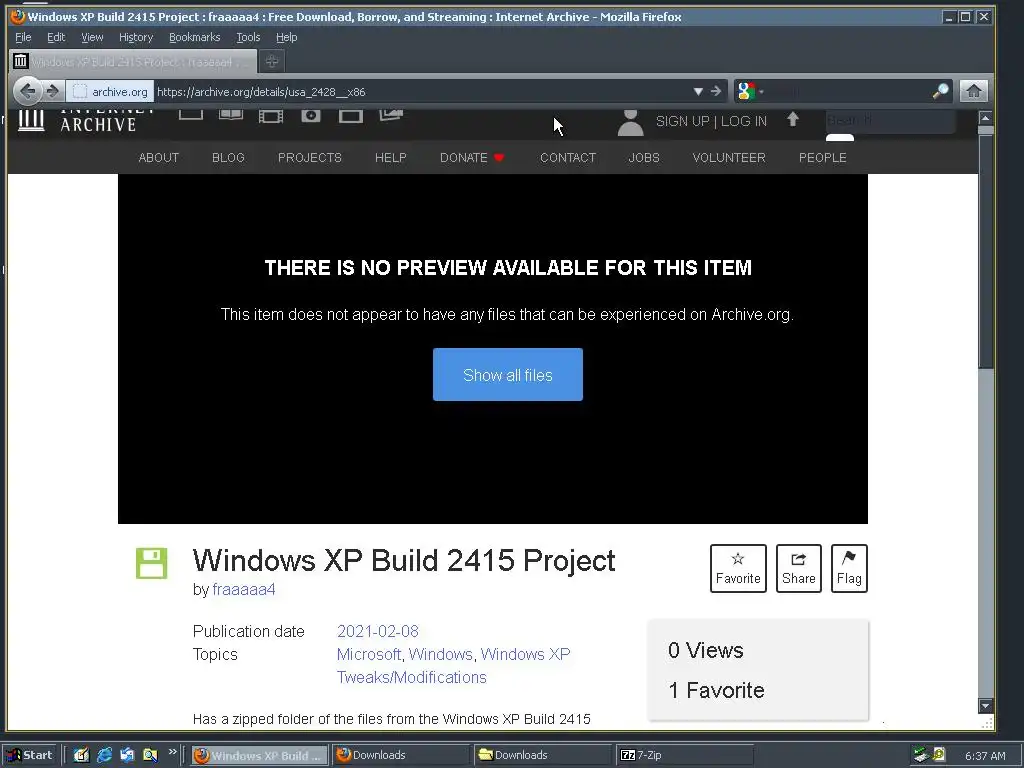This screenshot has width=1024, height=768.
Task: Open the Internet Archive software icon
Action: (x=351, y=116)
